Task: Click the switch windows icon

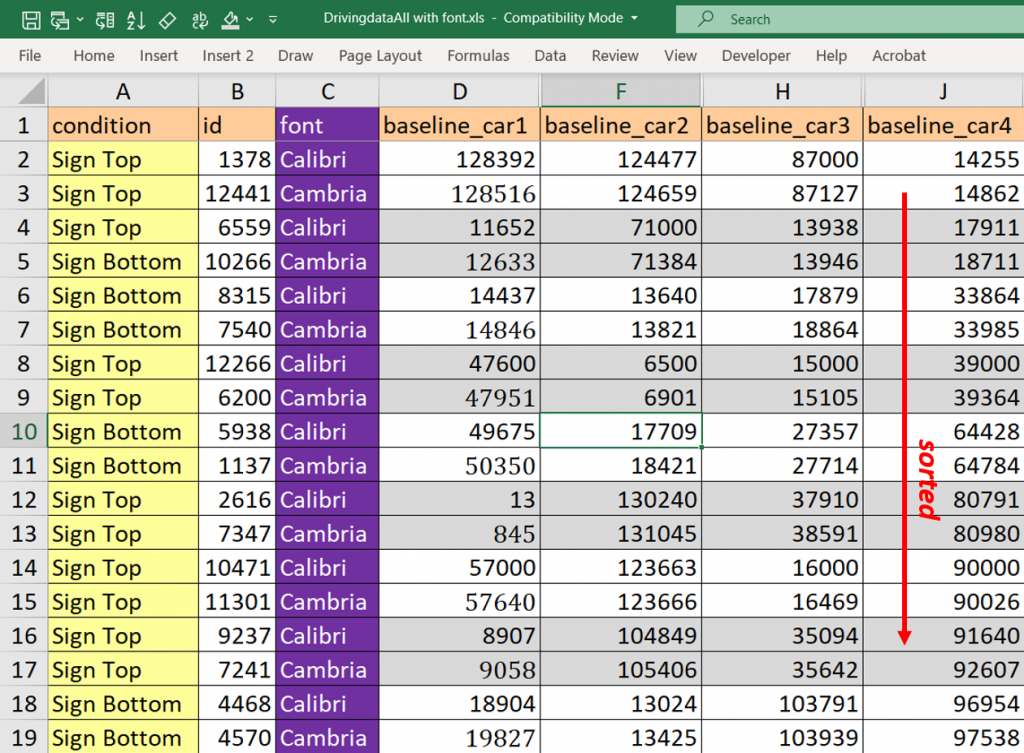Action: pyautogui.click(x=59, y=20)
